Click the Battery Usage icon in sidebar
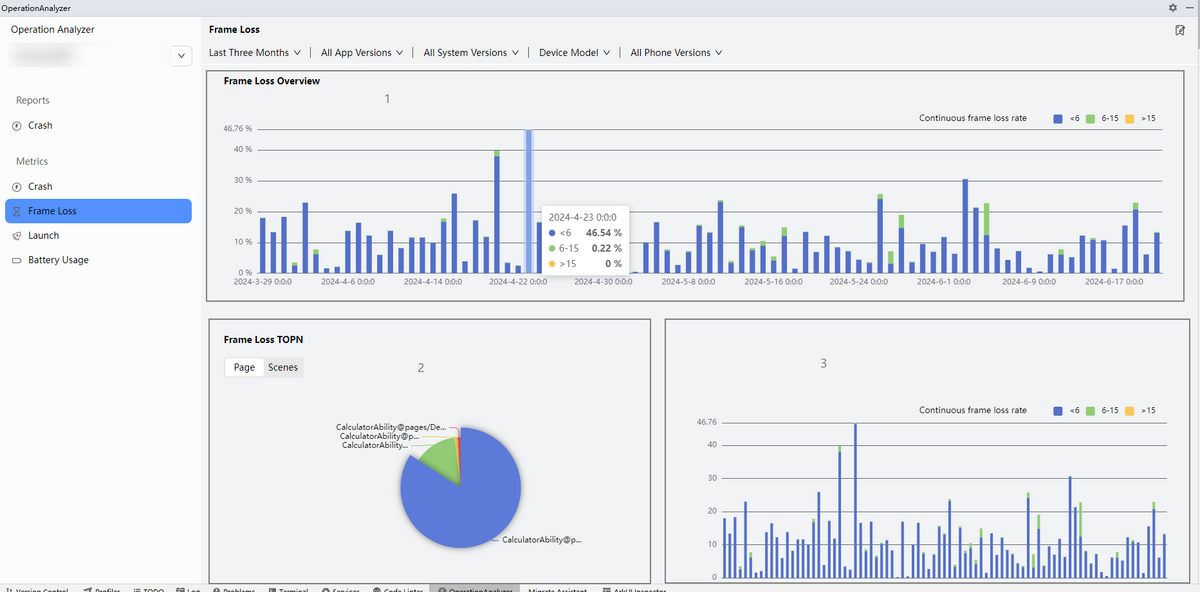1200x592 pixels. click(16, 260)
